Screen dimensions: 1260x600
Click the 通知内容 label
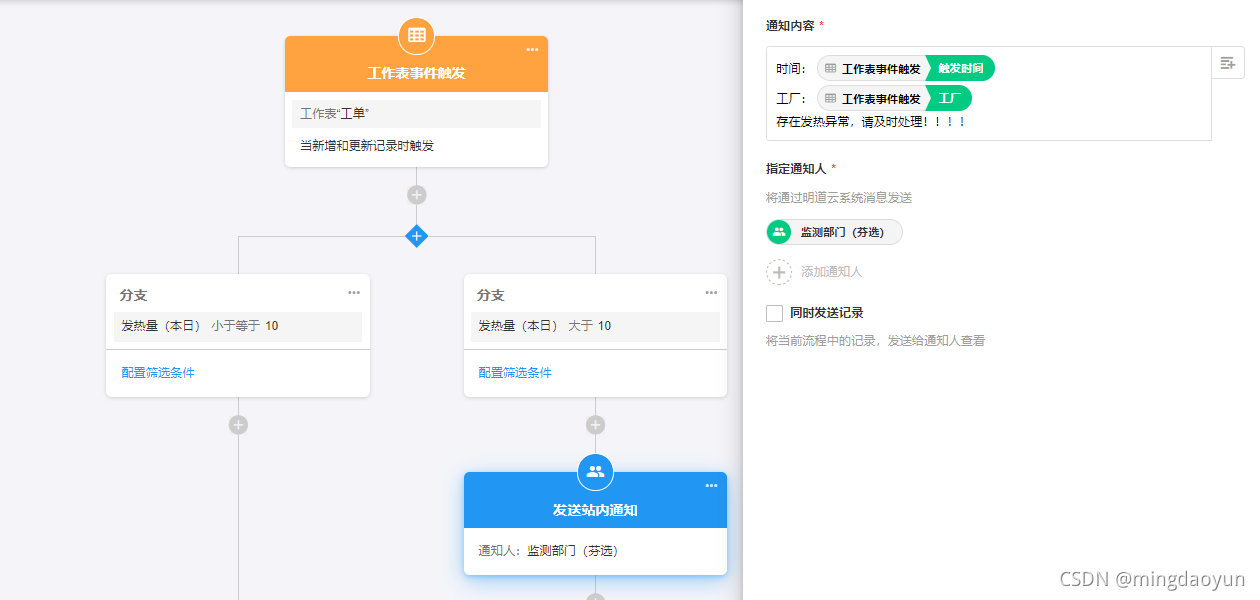point(790,25)
